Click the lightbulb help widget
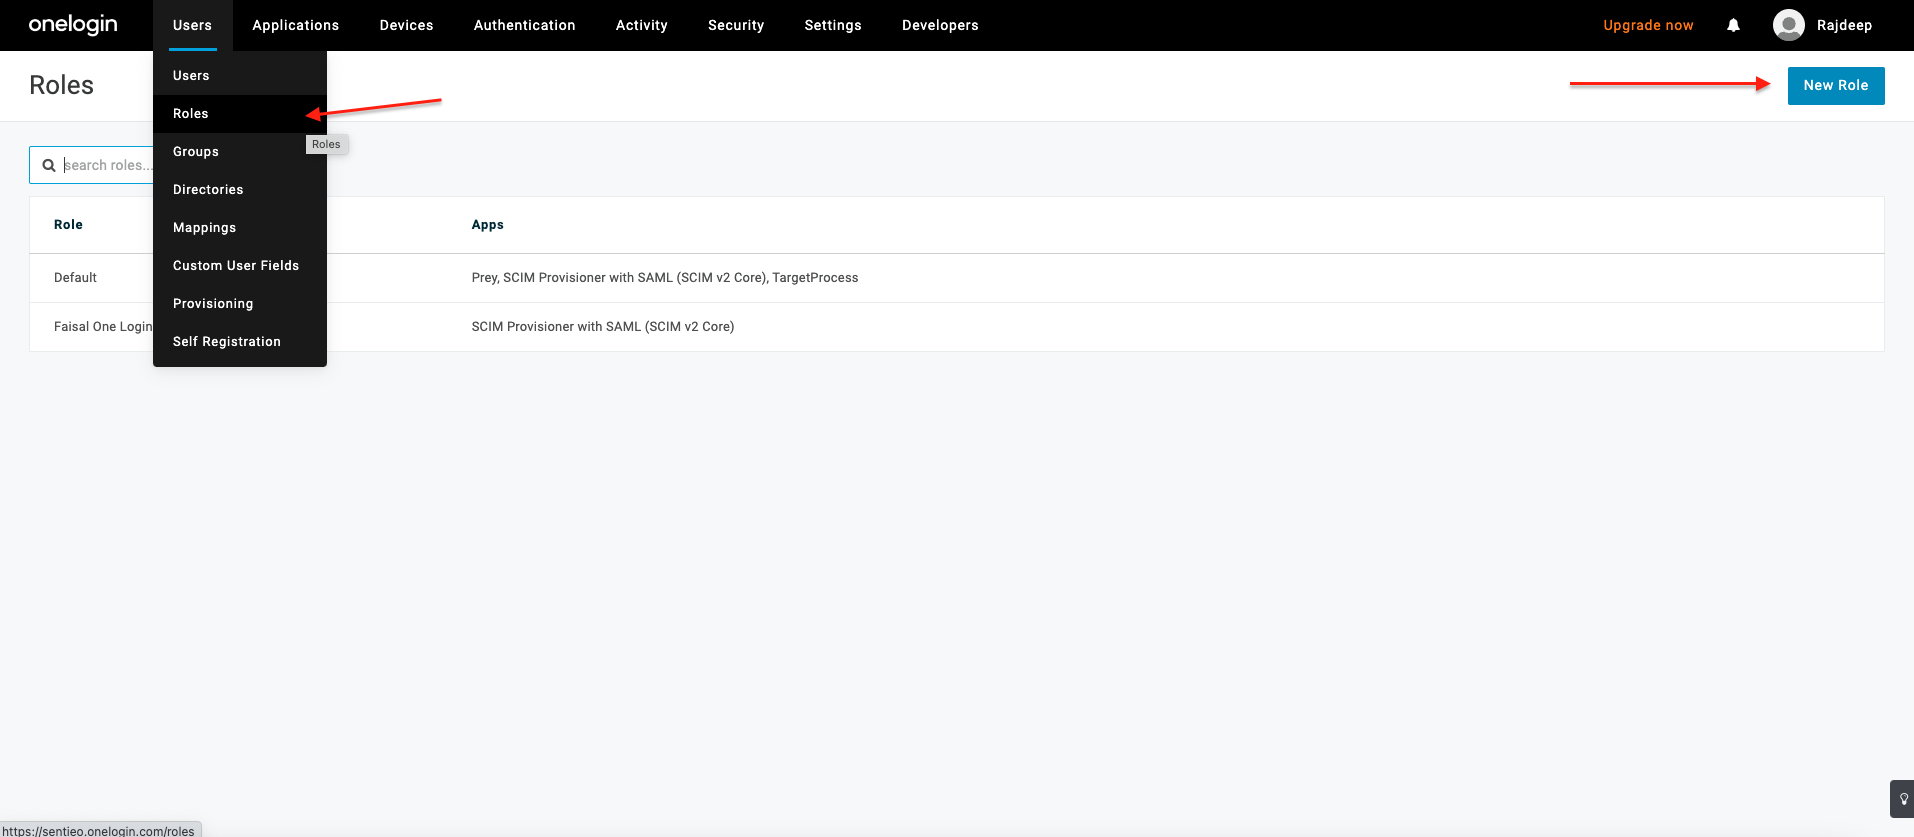 1902,799
